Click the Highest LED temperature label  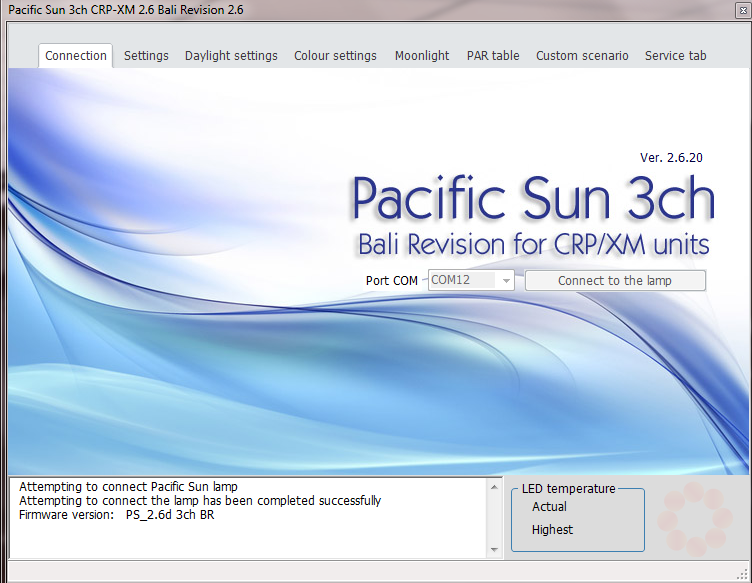pyautogui.click(x=552, y=530)
